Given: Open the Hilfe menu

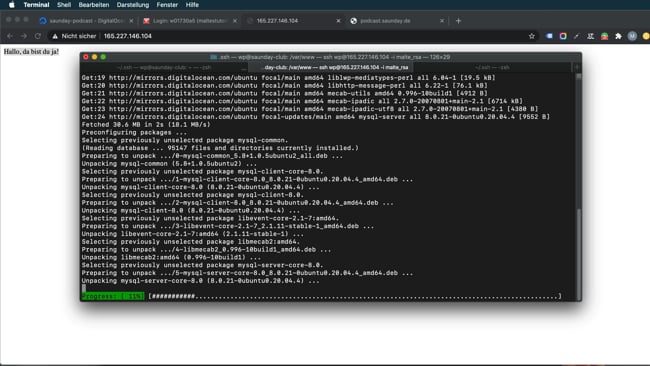Looking at the screenshot, I should click(192, 5).
